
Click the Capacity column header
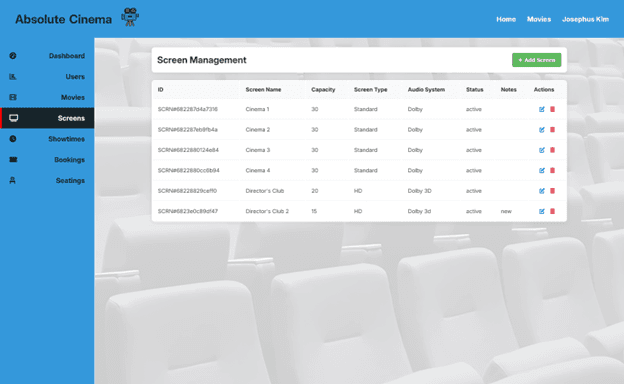(x=323, y=90)
